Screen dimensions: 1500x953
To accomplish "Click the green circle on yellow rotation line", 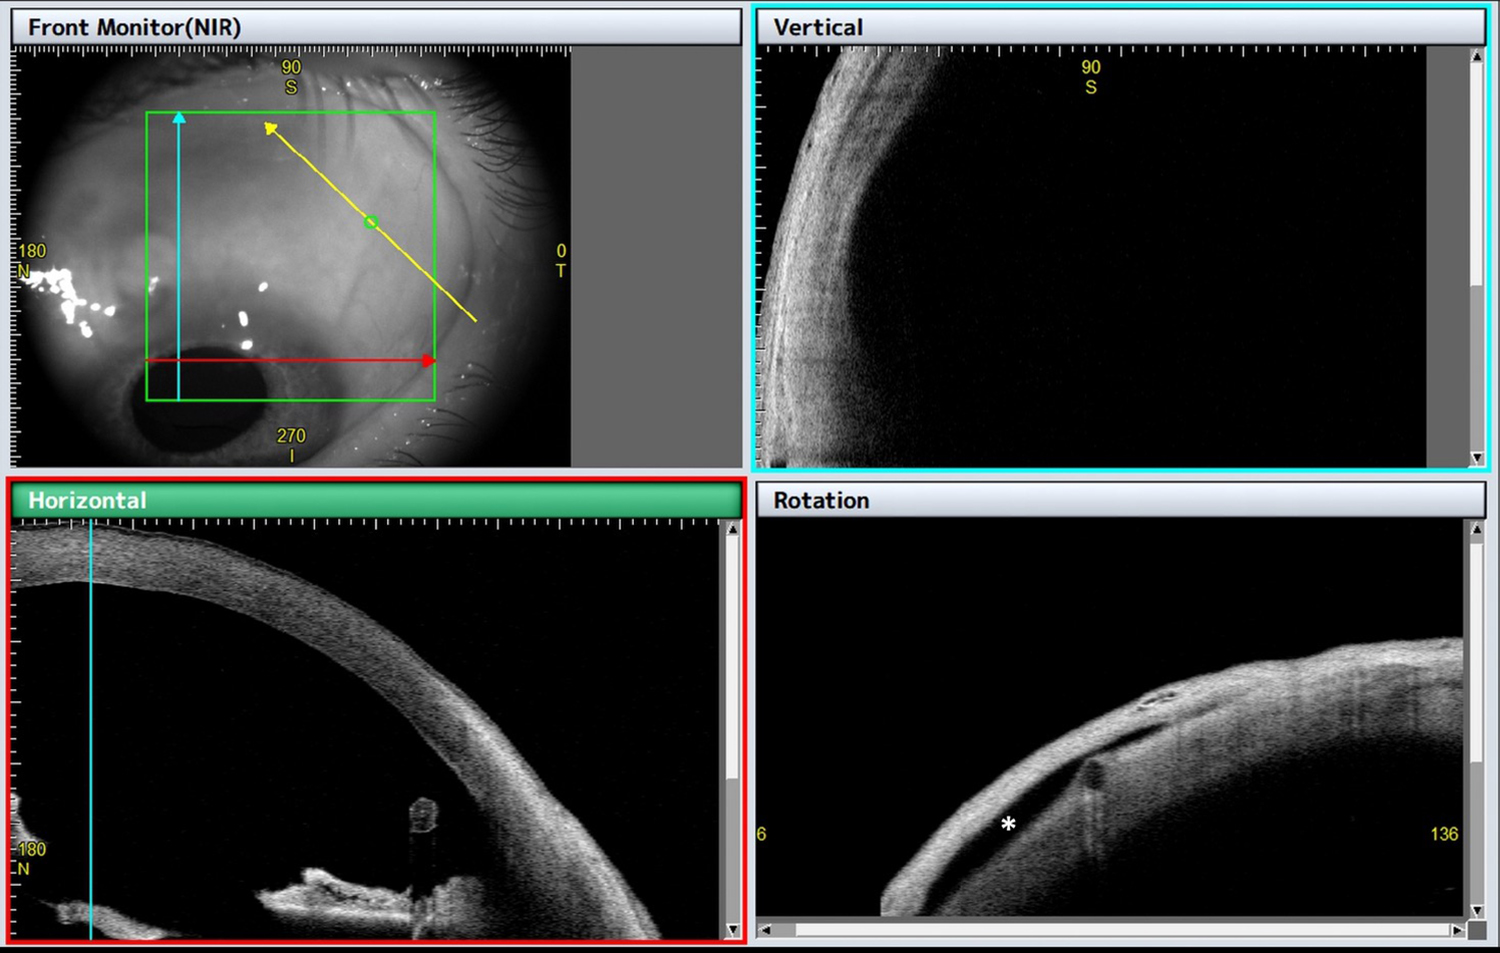I will point(371,222).
